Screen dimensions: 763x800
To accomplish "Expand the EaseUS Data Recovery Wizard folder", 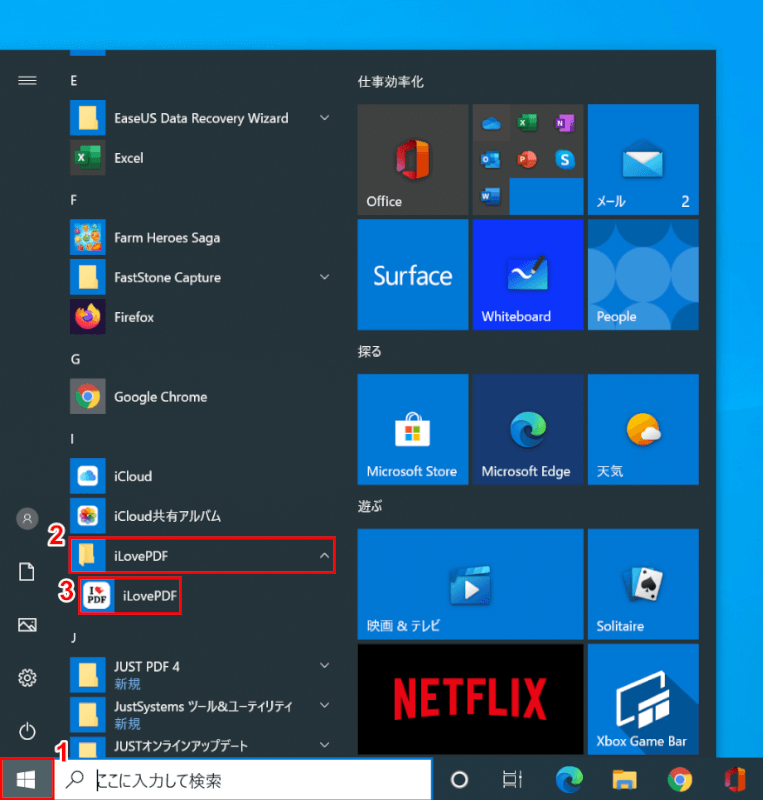I will click(324, 118).
